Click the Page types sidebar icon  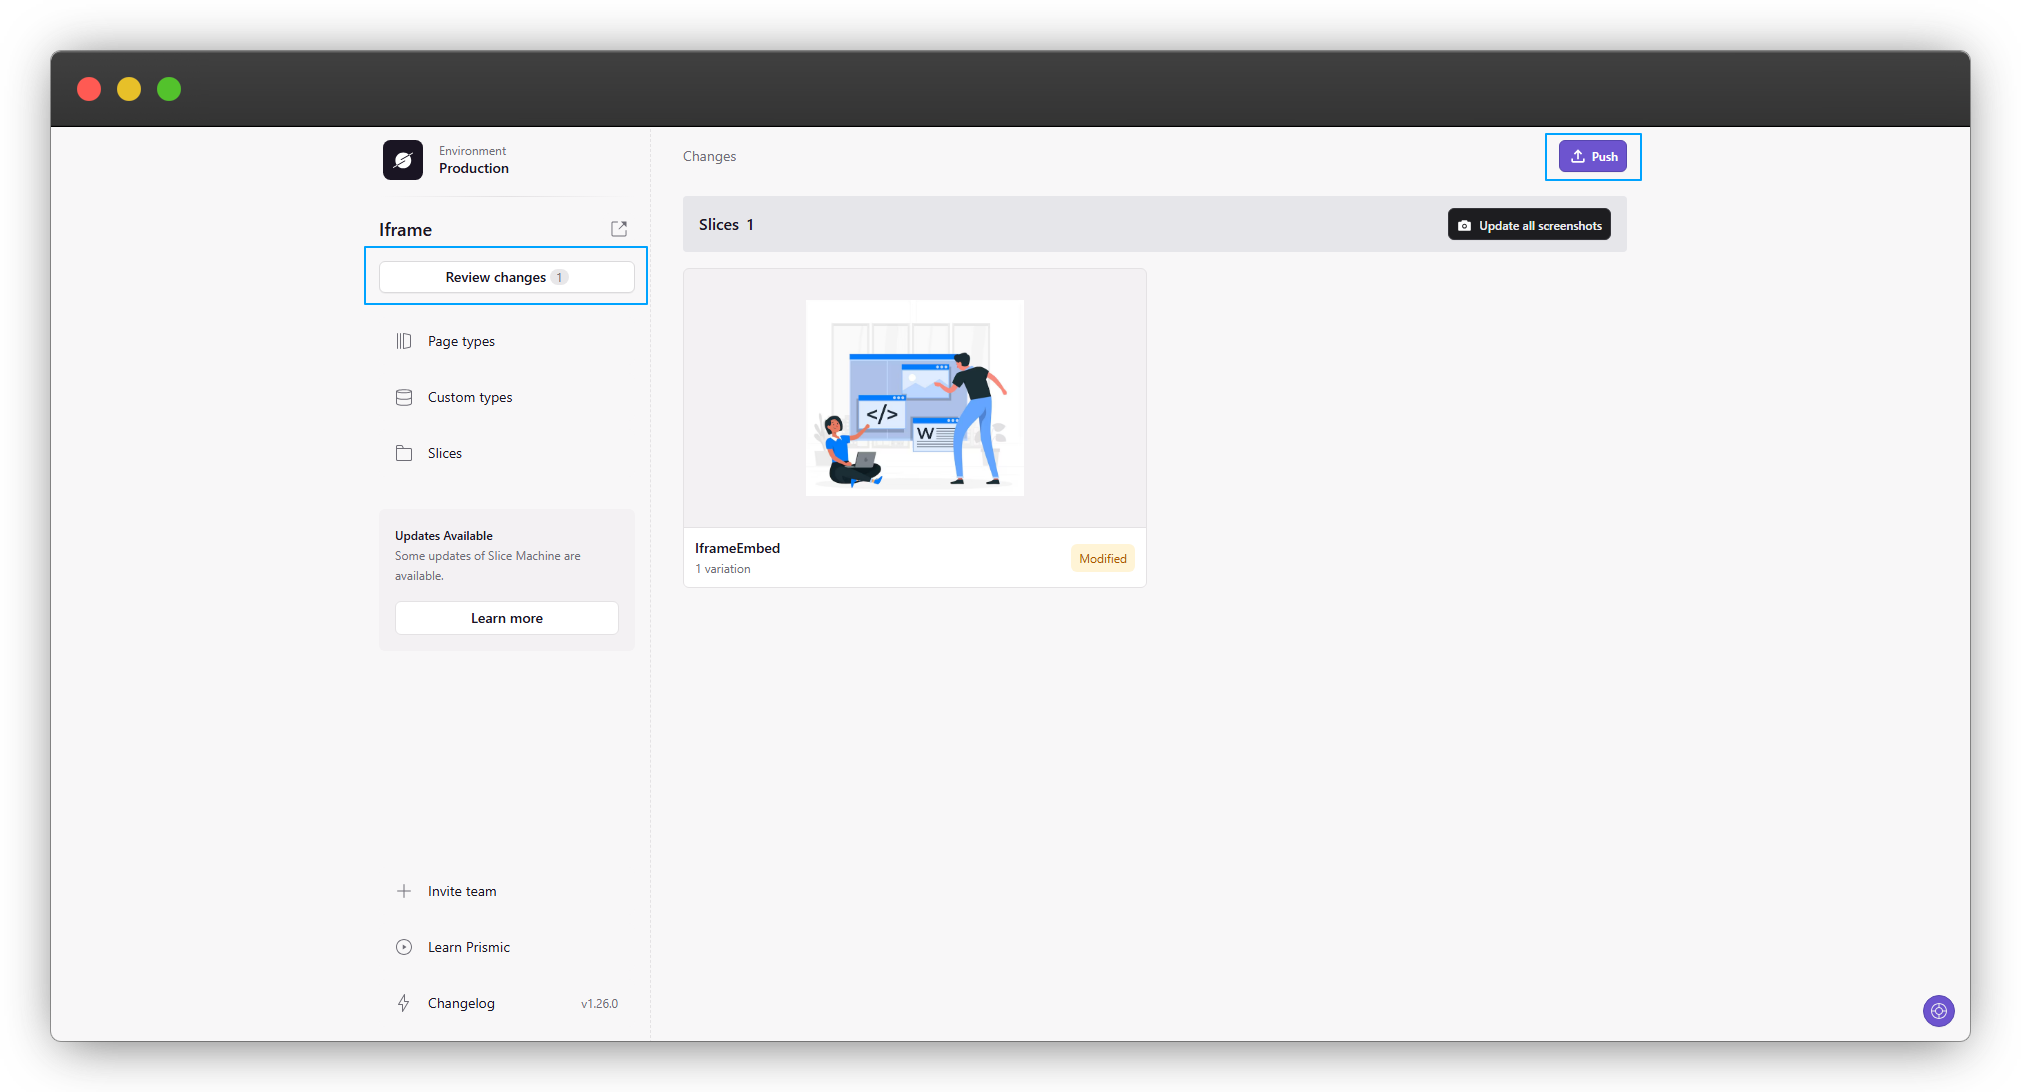[x=404, y=341]
